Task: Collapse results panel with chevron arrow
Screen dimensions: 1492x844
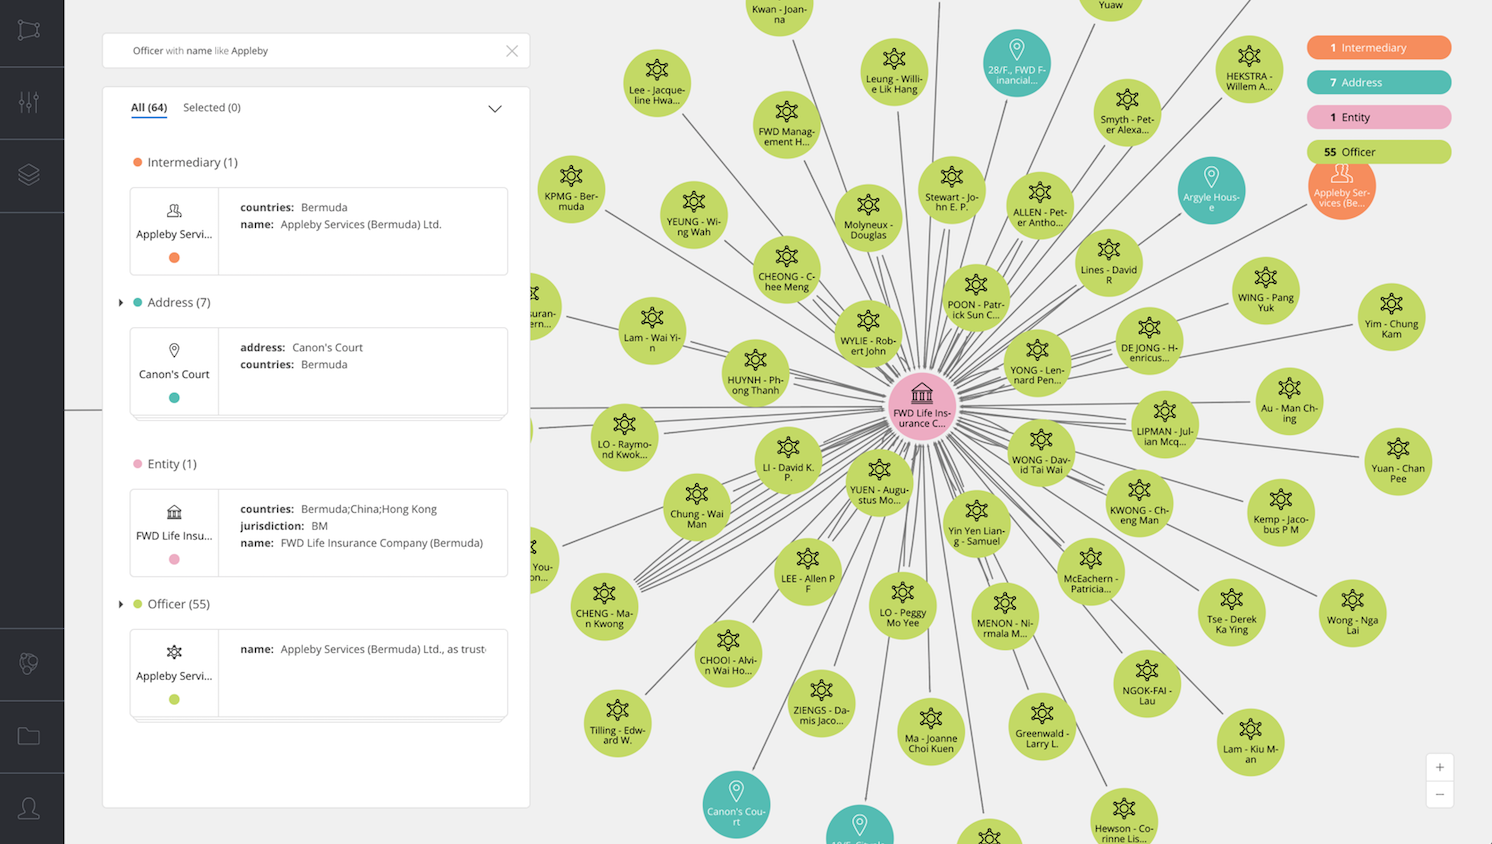Action: click(x=495, y=108)
